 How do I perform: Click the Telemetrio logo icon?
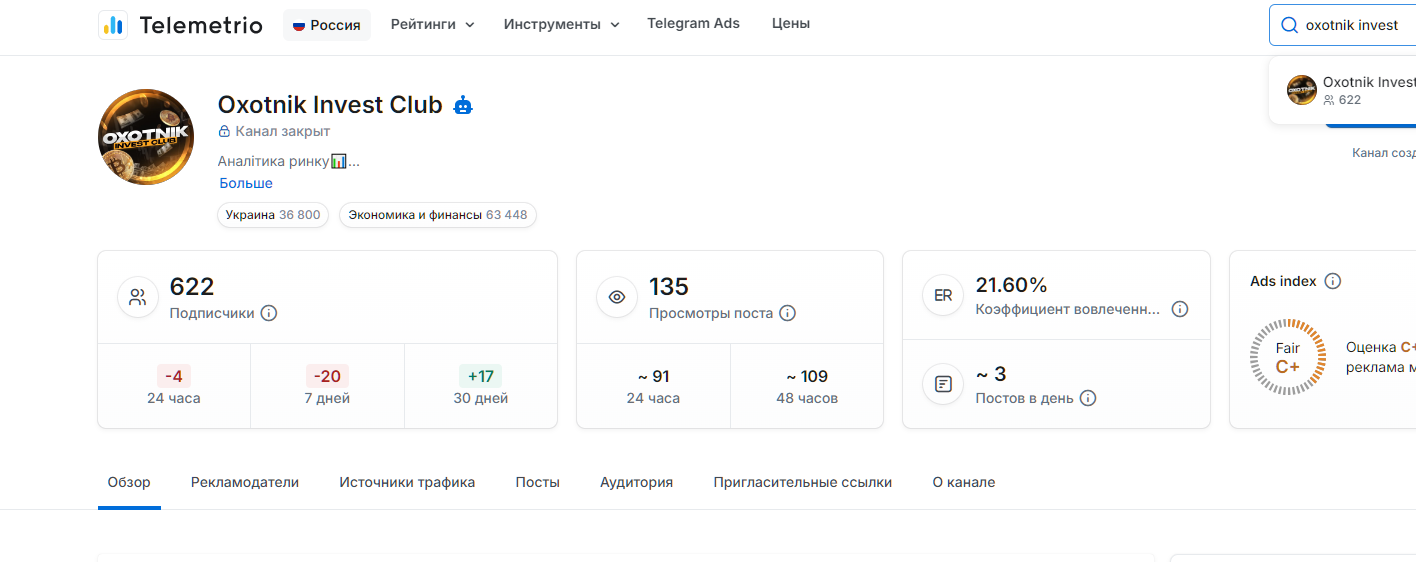pos(113,25)
